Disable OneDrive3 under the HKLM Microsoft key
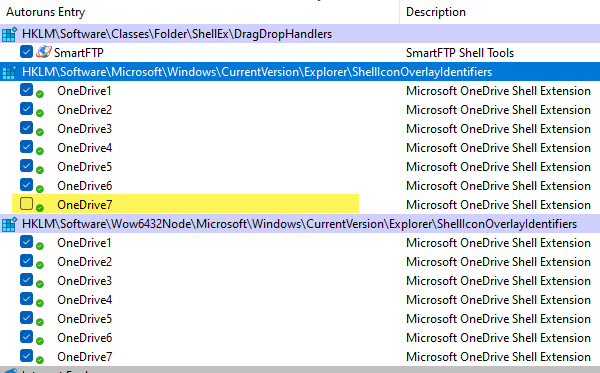 [26, 127]
